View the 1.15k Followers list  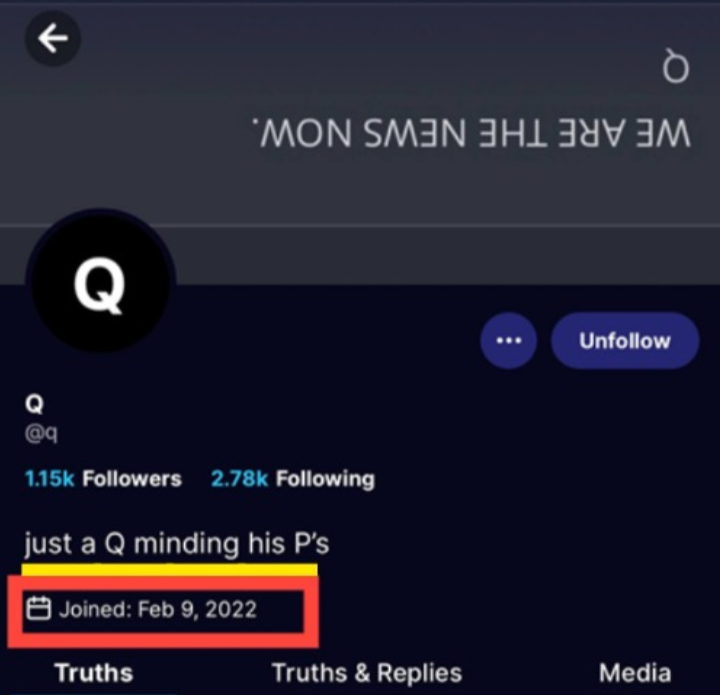tap(103, 479)
